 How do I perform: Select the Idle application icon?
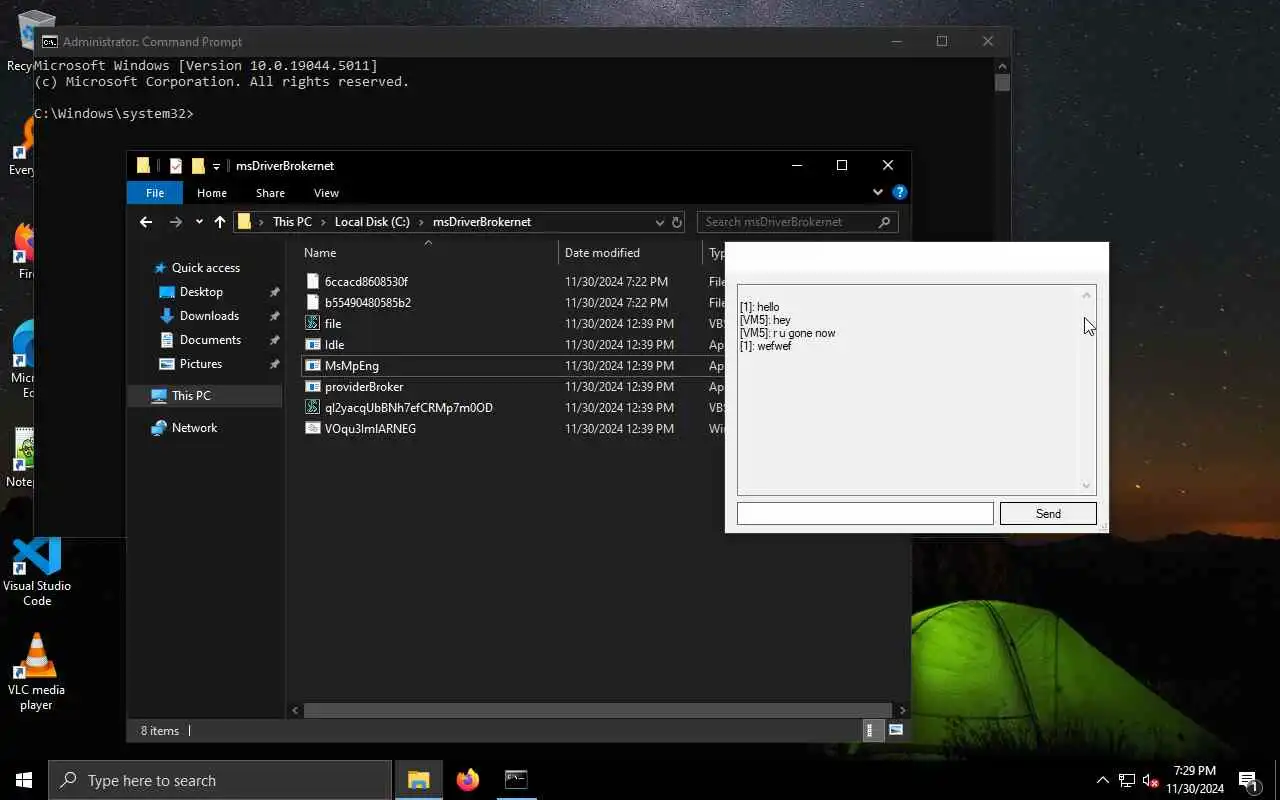(312, 344)
